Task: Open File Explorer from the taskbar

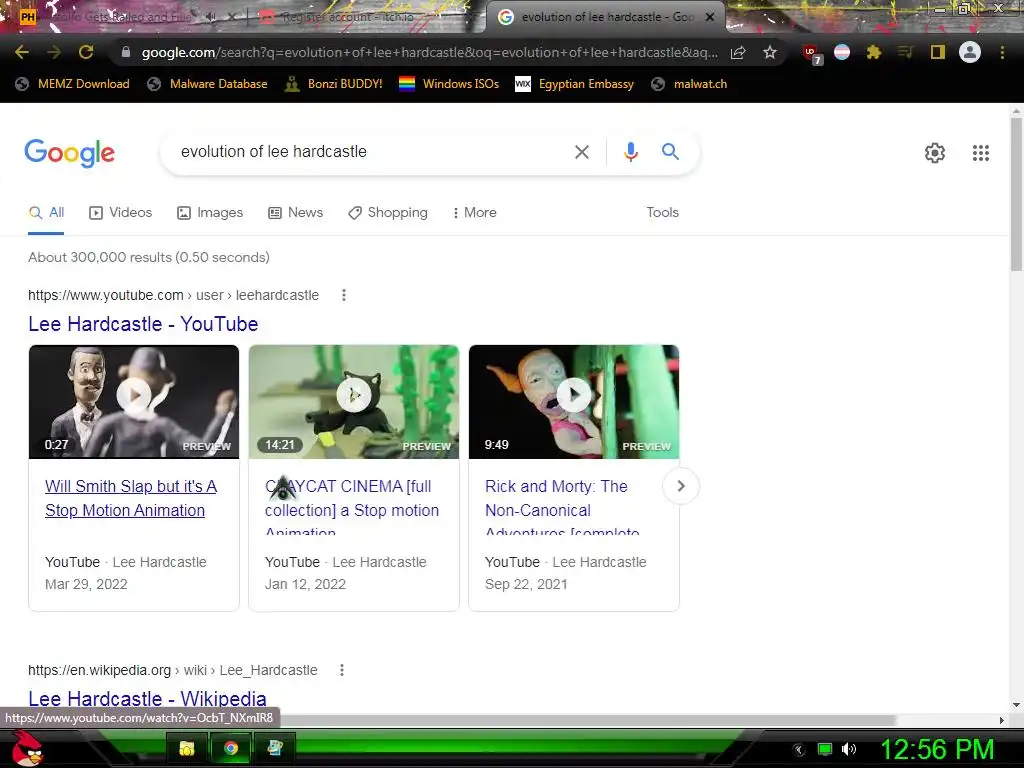Action: coord(186,748)
